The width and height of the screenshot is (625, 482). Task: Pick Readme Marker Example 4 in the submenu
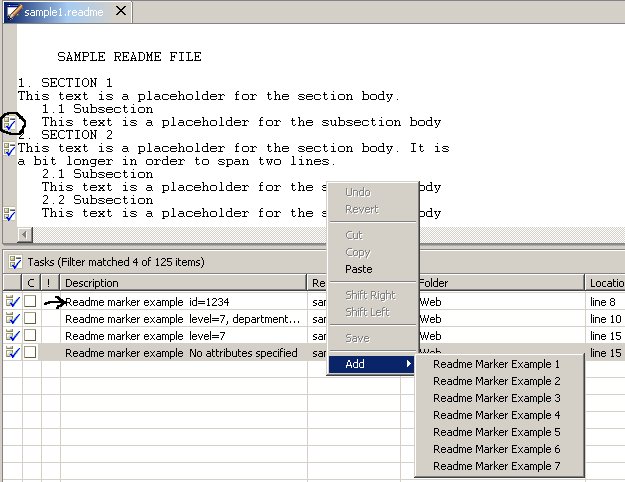coord(496,415)
